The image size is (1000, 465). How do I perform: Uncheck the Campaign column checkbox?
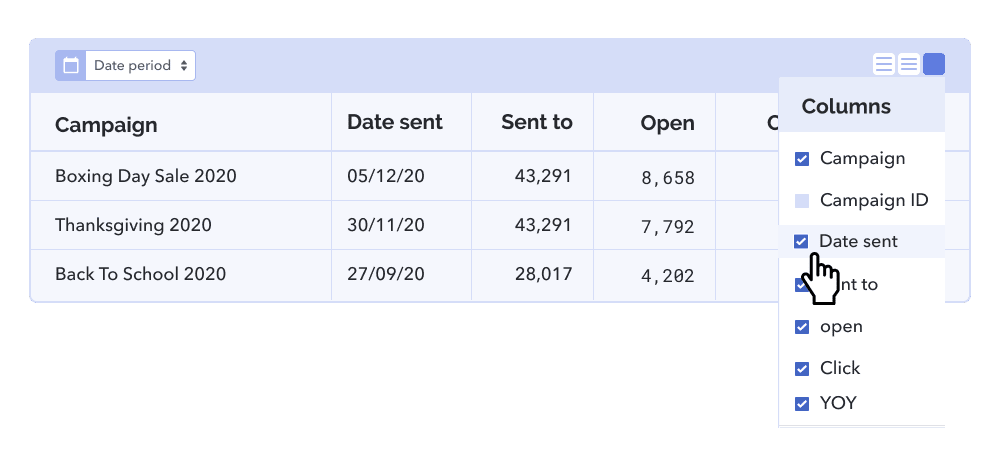click(x=802, y=159)
